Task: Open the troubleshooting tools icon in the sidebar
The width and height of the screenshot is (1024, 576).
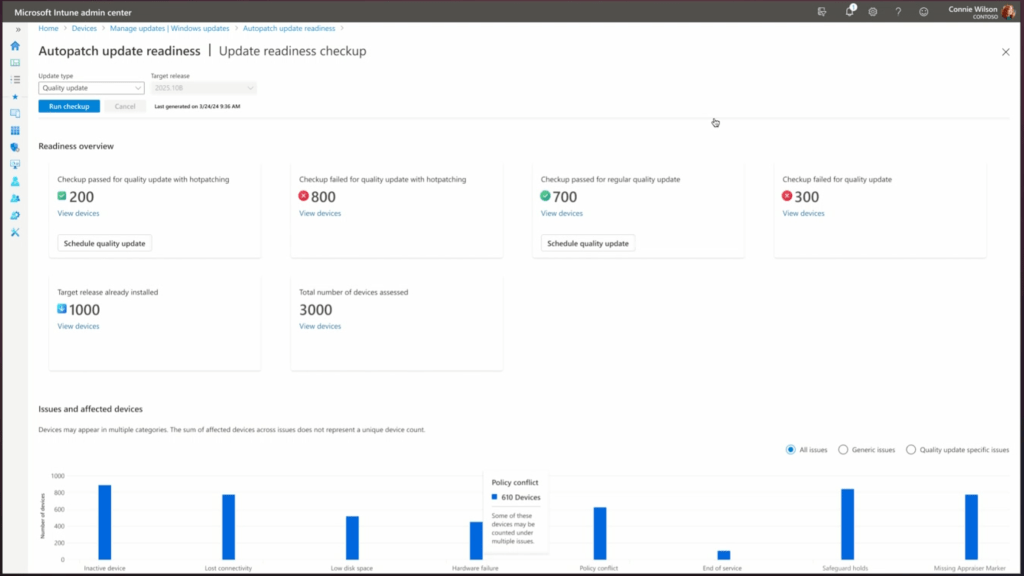Action: 15,233
